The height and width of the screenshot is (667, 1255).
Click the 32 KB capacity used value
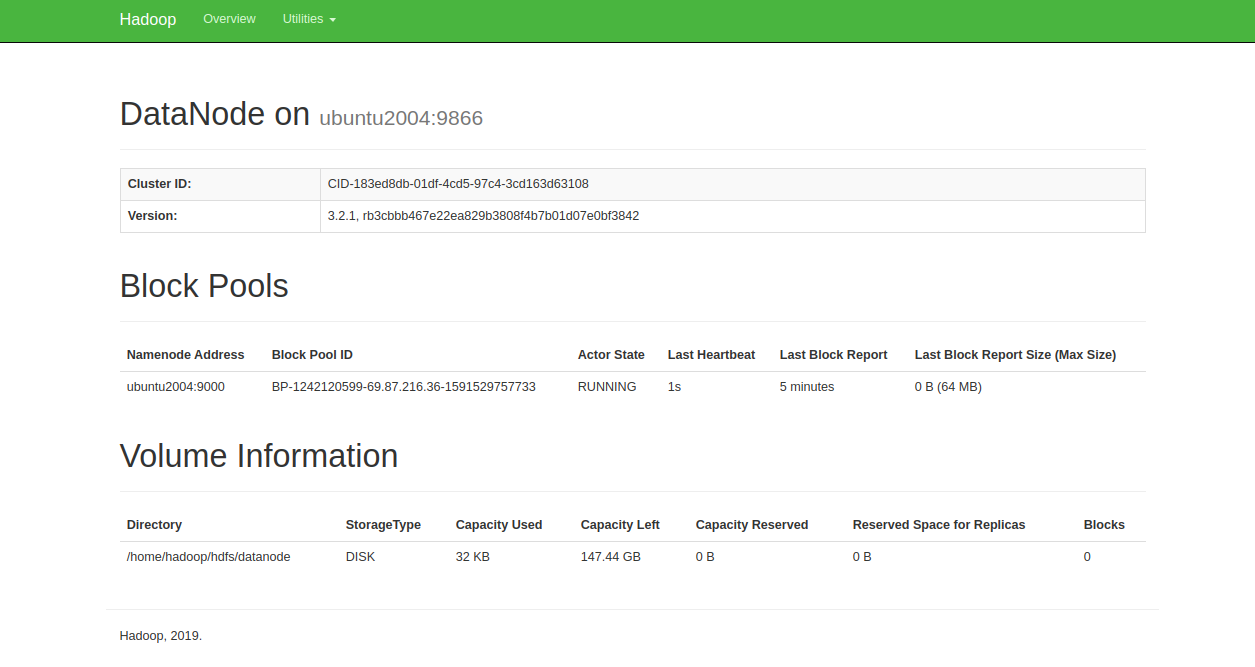pyautogui.click(x=473, y=557)
